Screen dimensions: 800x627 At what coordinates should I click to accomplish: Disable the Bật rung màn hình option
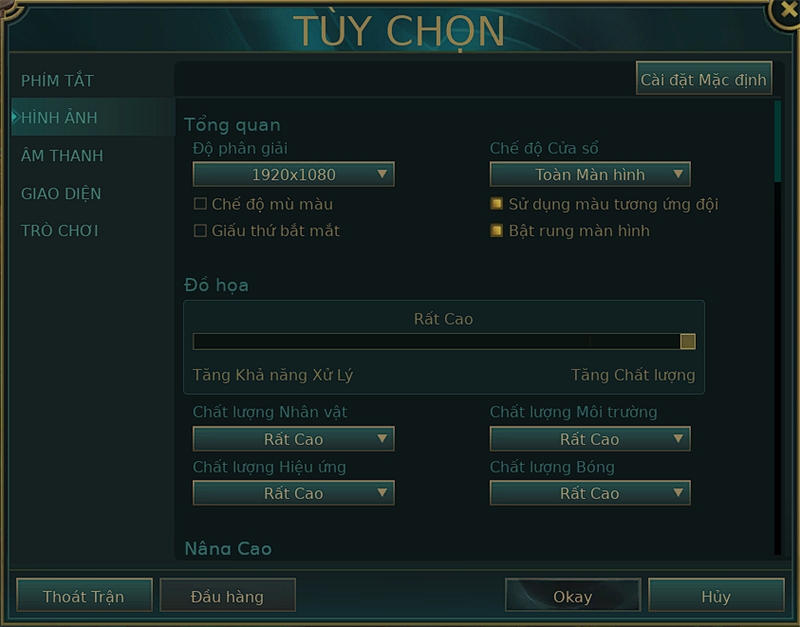tap(497, 230)
